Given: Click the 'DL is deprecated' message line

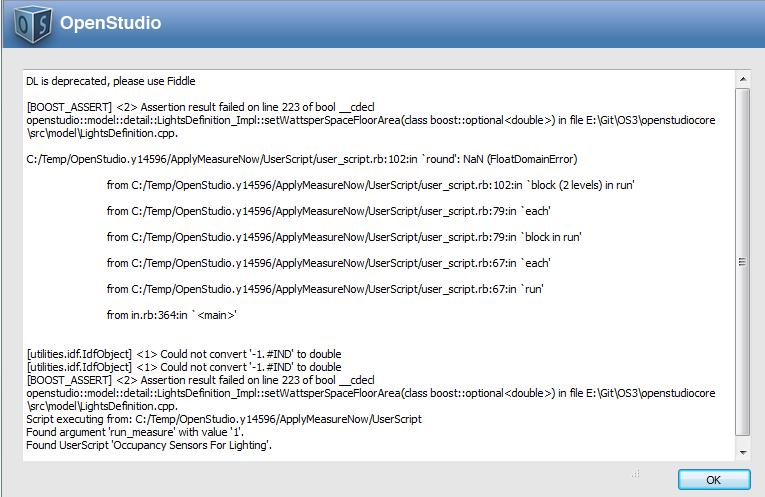Looking at the screenshot, I should [111, 81].
